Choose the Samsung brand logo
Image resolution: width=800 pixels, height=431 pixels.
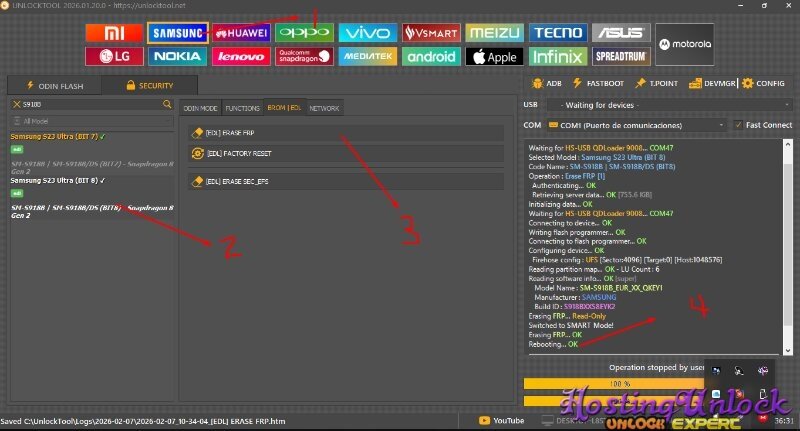point(178,33)
